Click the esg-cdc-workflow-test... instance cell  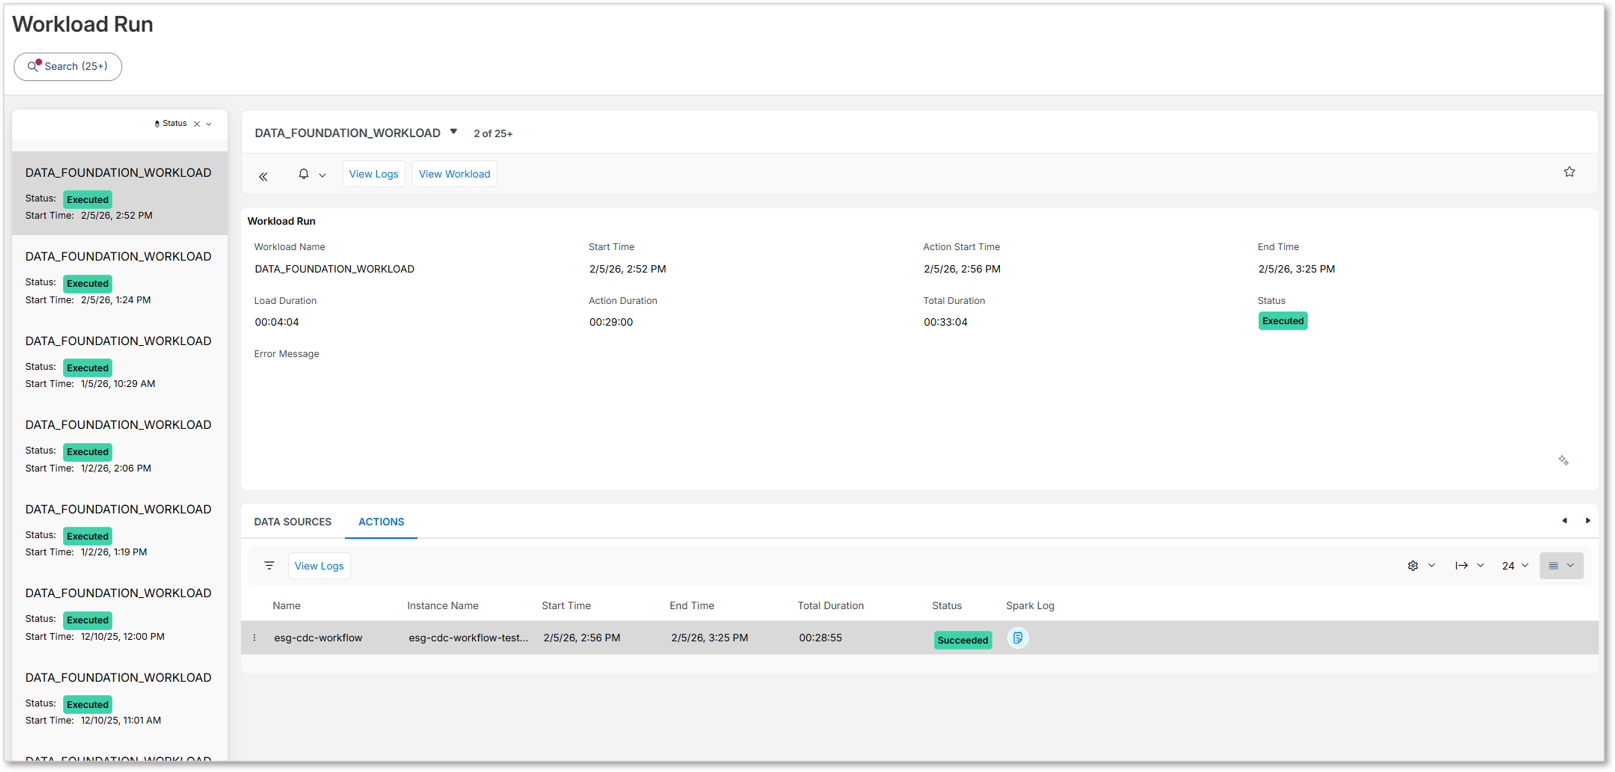click(x=468, y=638)
